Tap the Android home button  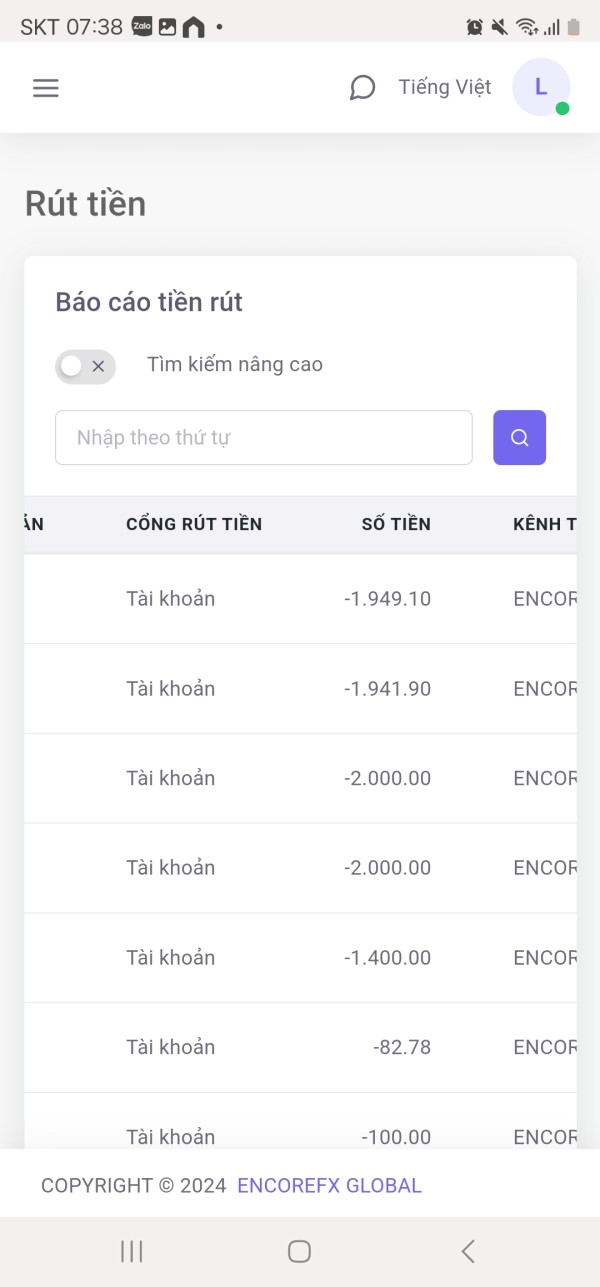(299, 1251)
